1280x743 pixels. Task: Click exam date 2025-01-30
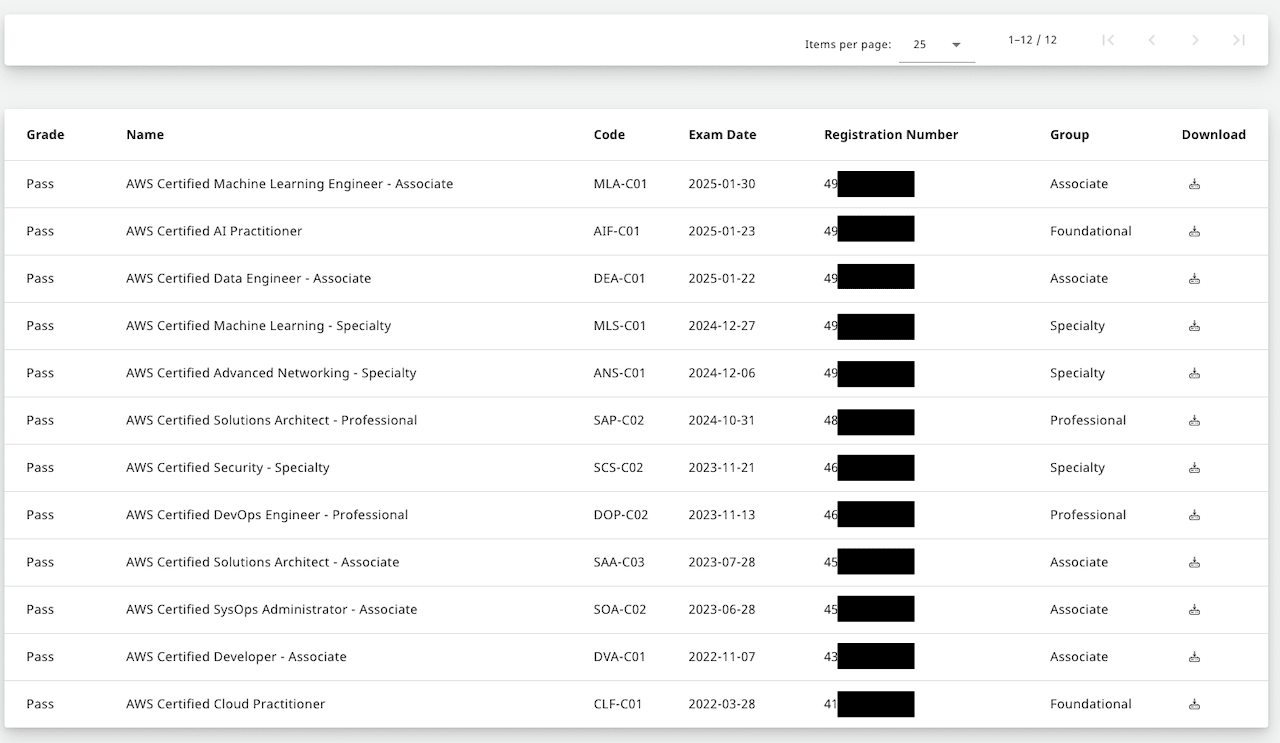tap(722, 184)
